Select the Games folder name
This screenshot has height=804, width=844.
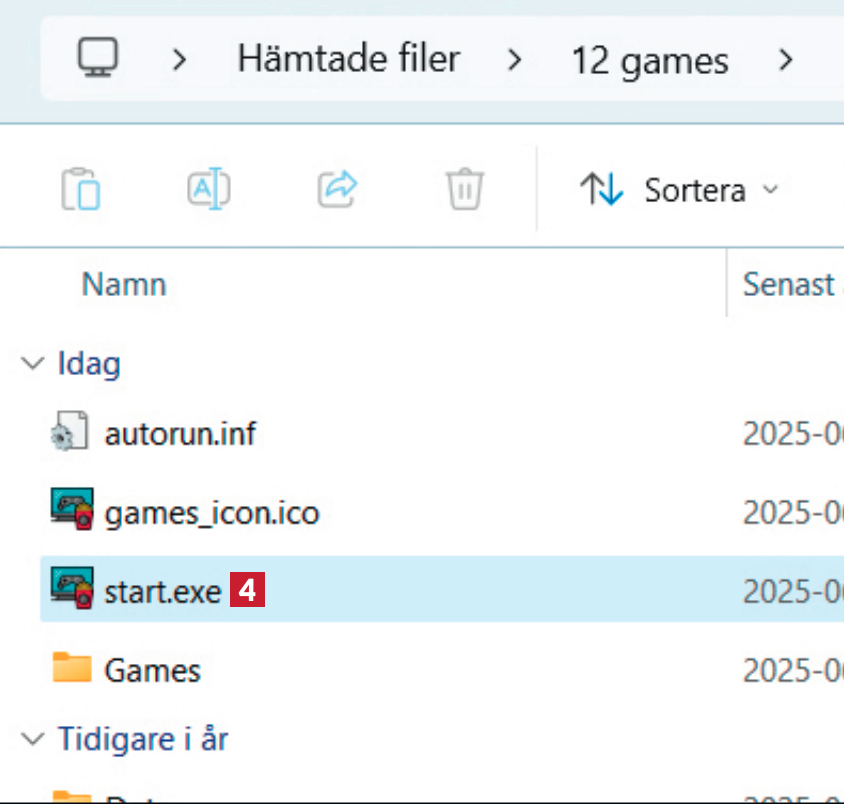tap(152, 670)
